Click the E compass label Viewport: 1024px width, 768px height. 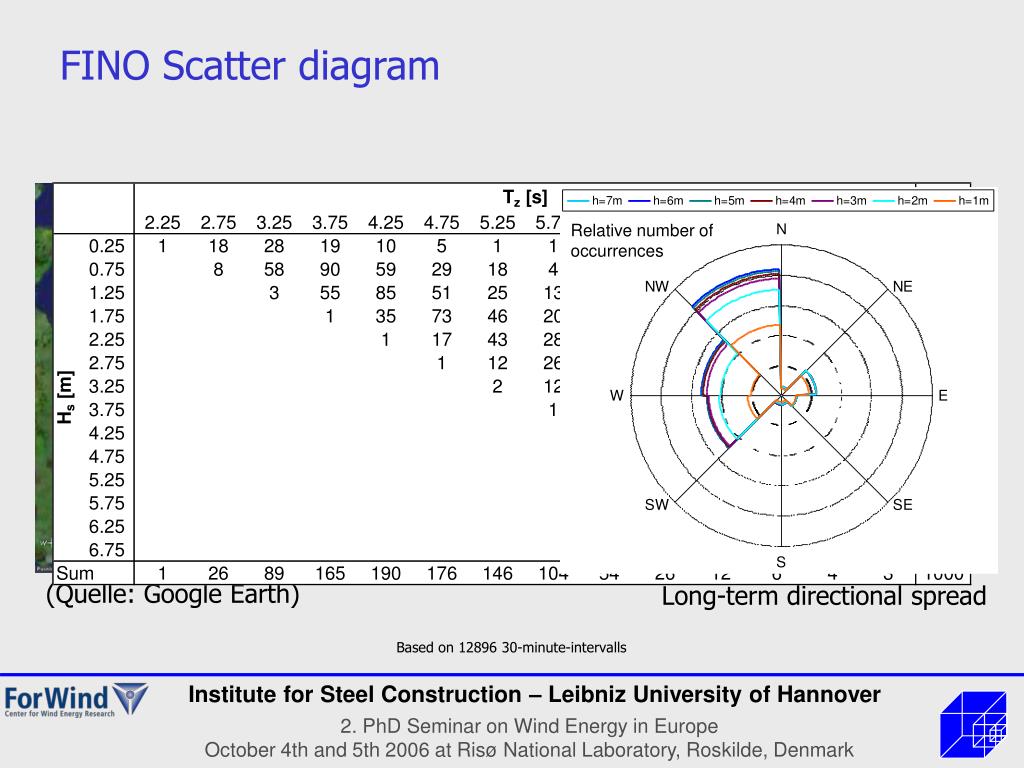coord(943,396)
